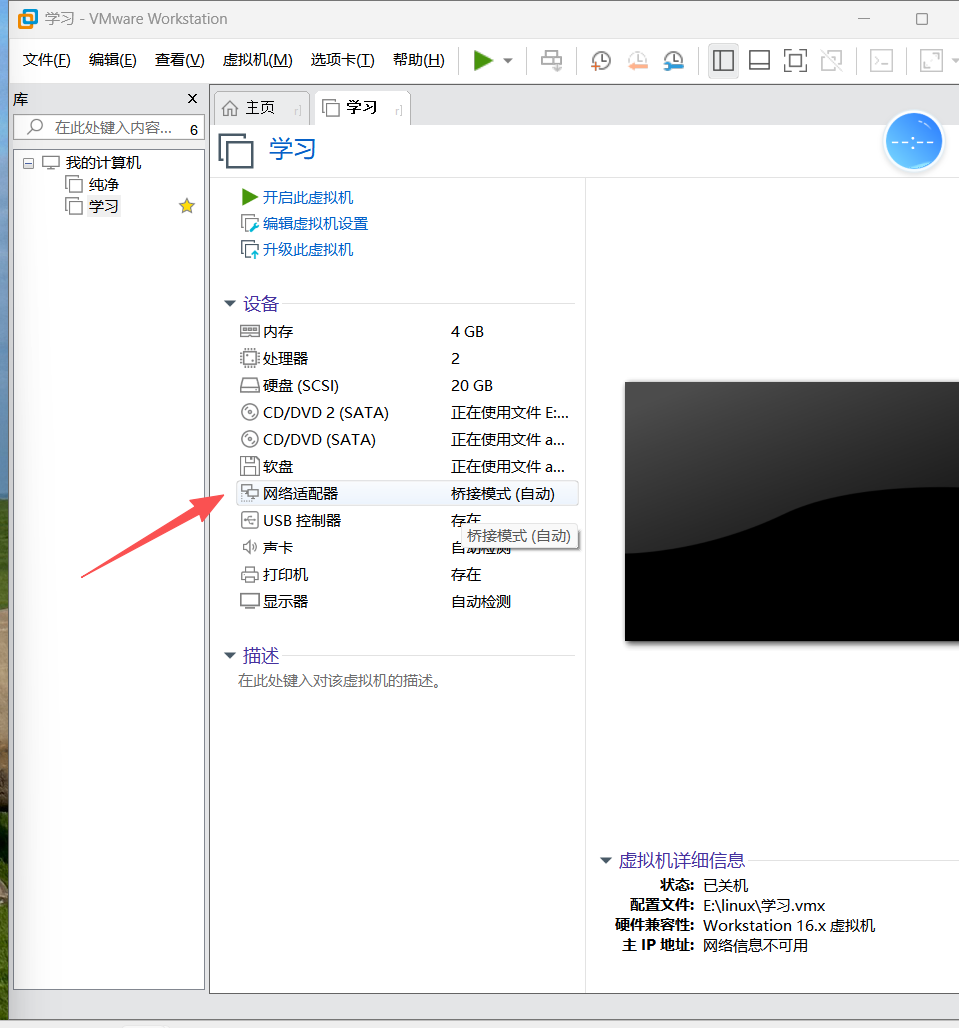
Task: Click the description text input area
Action: 340,681
